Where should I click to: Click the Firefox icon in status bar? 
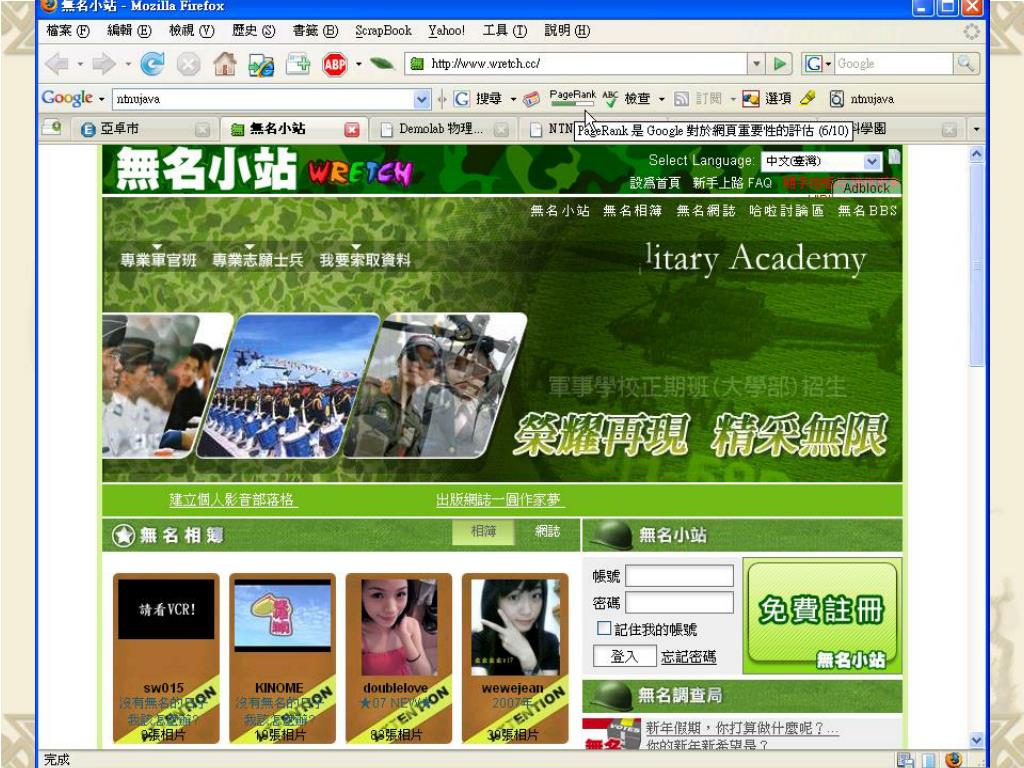[953, 759]
